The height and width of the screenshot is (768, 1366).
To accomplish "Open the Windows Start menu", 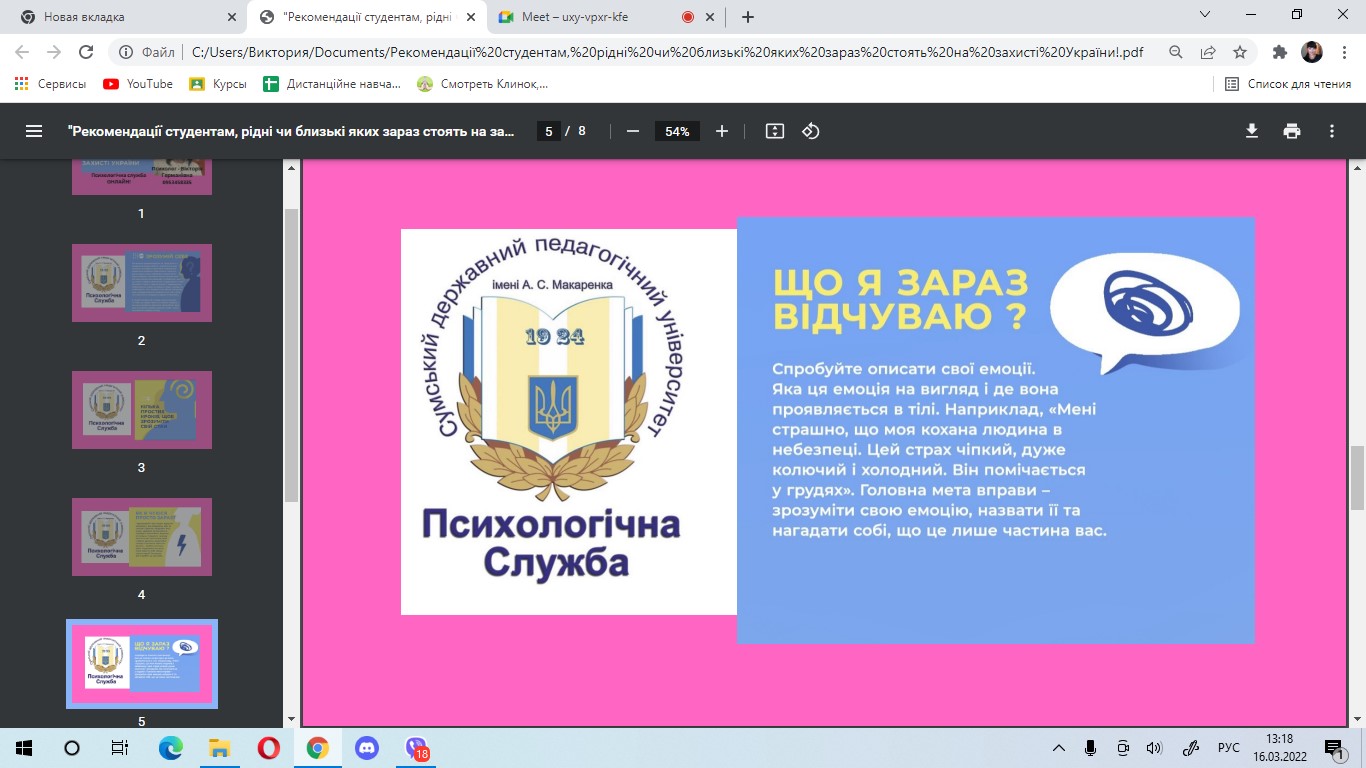I will pyautogui.click(x=24, y=748).
